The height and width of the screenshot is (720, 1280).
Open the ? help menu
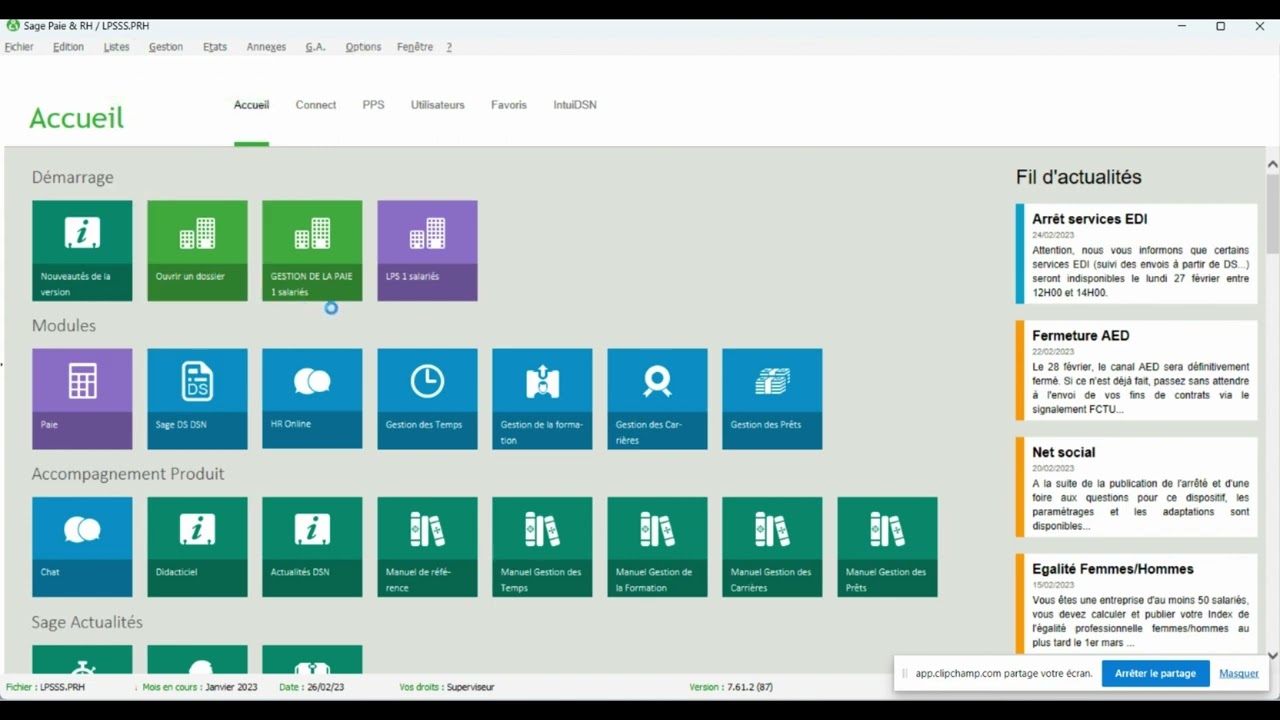point(449,47)
